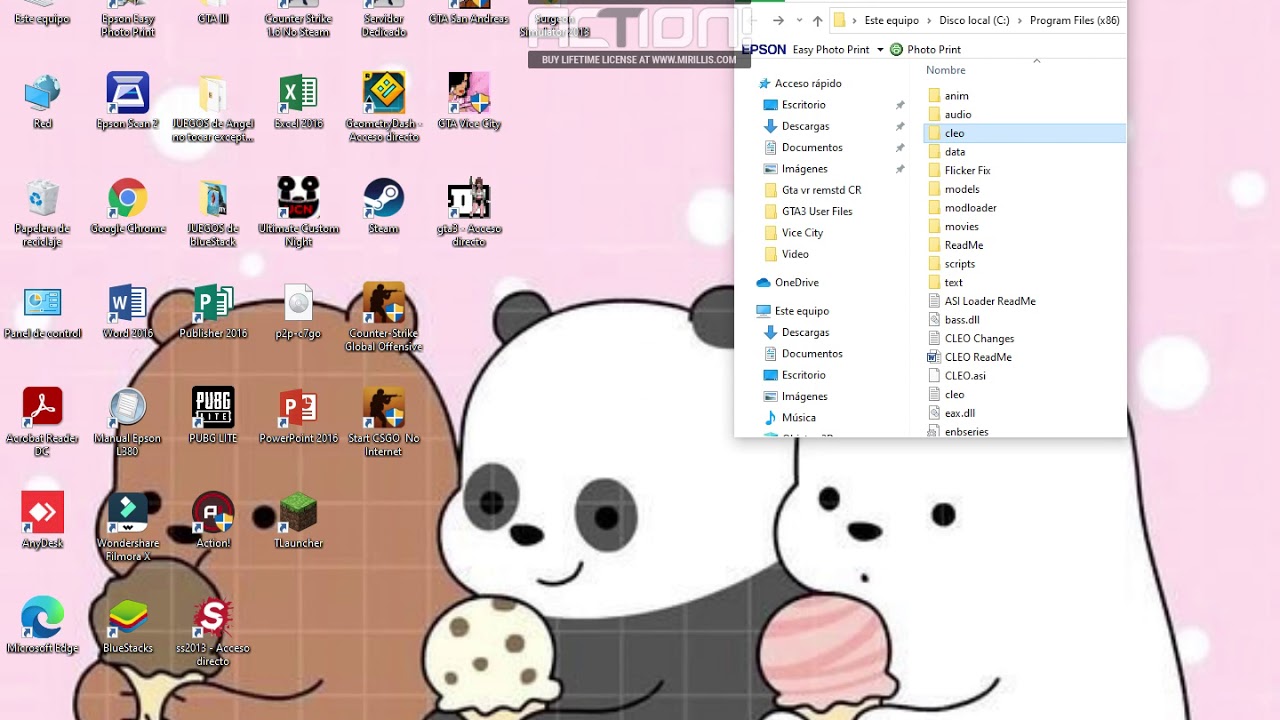Select the gta3 - Acceso directo shortcut
Image resolution: width=1280 pixels, height=720 pixels.
[469, 213]
